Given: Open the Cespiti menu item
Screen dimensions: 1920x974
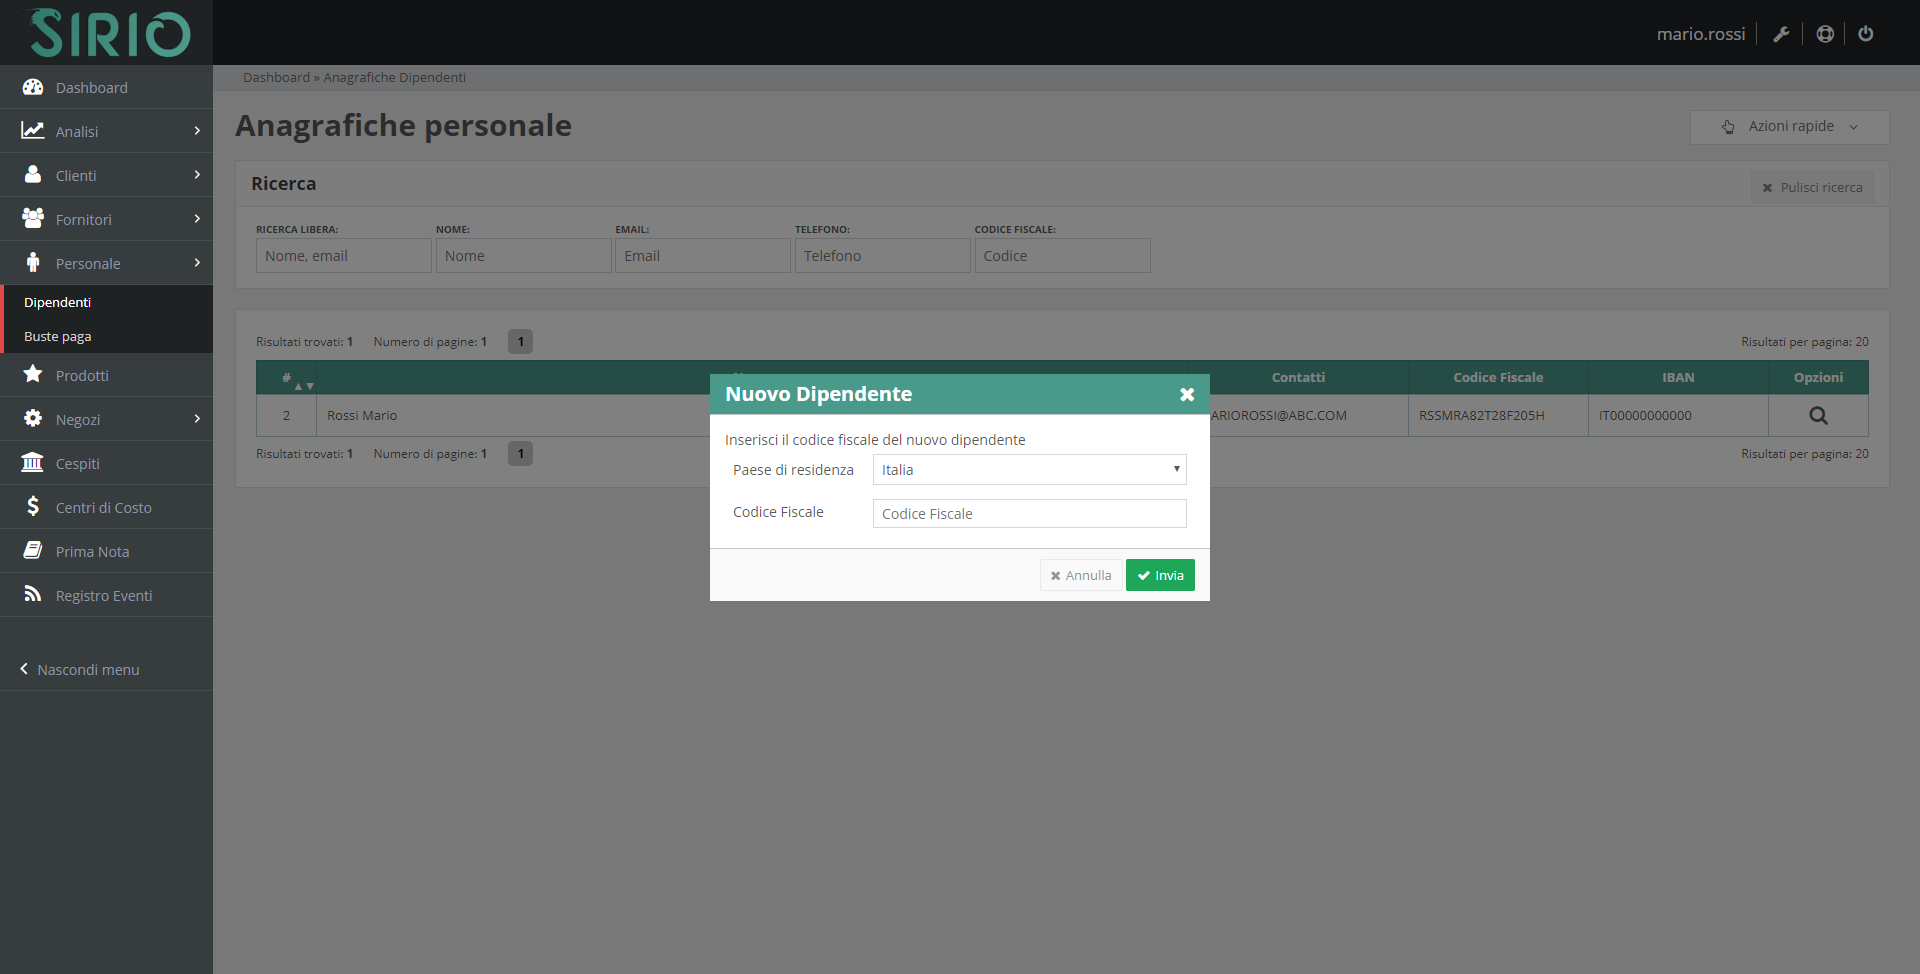Looking at the screenshot, I should 106,463.
